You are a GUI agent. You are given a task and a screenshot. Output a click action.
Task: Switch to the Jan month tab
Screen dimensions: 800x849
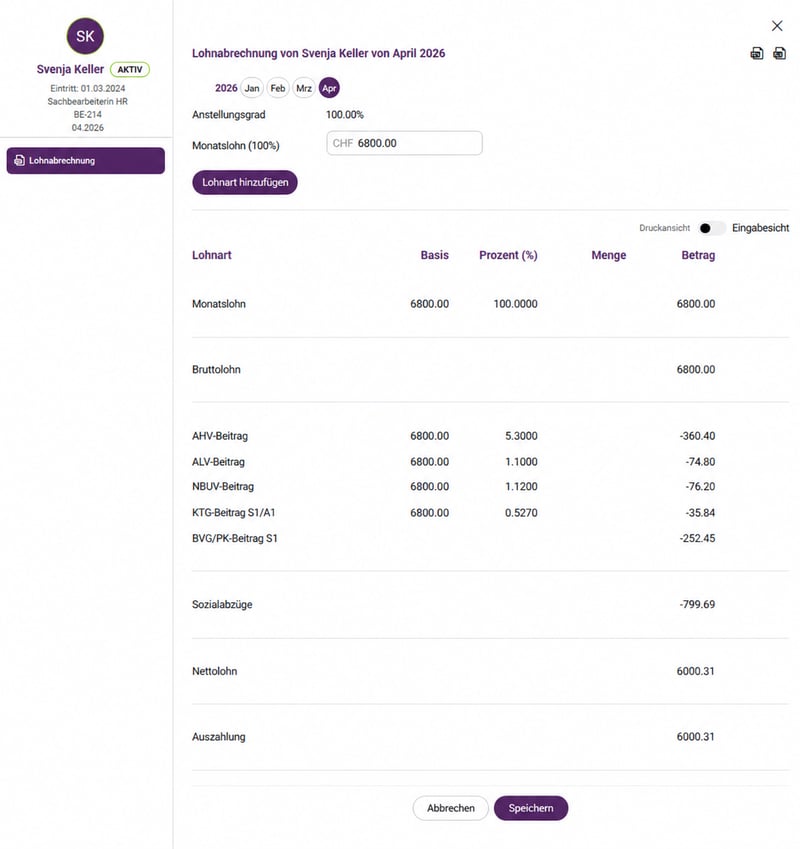tap(252, 88)
